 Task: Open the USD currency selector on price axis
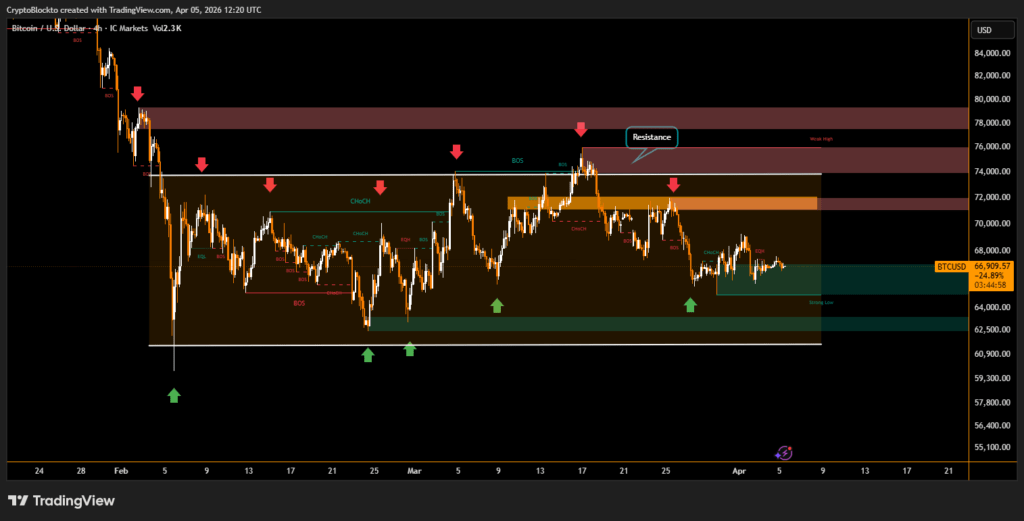(x=984, y=29)
